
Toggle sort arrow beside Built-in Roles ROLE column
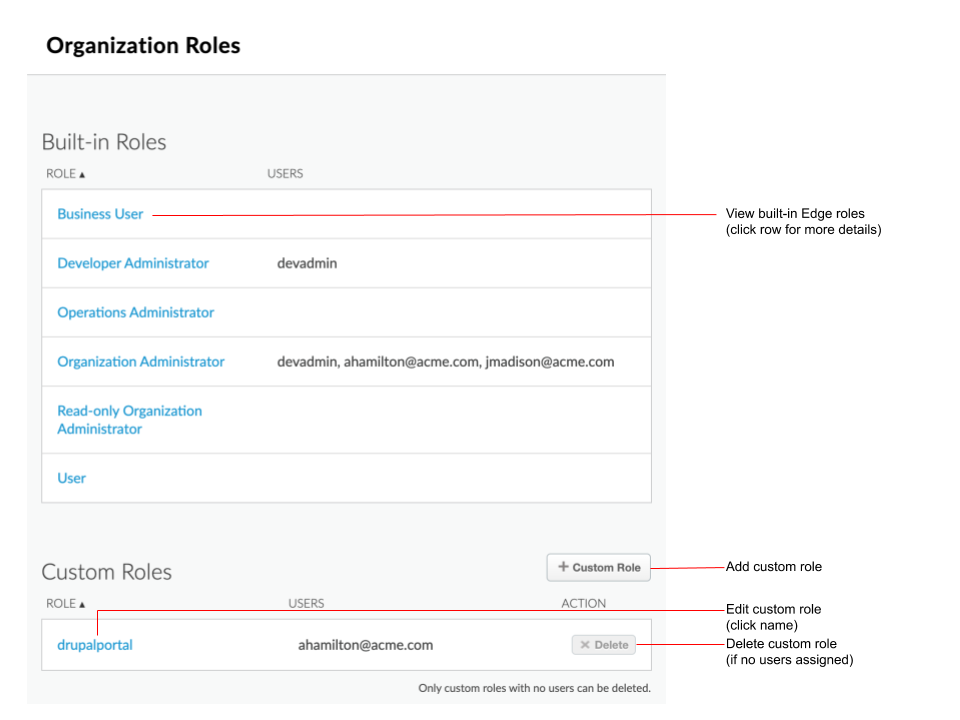pyautogui.click(x=82, y=175)
